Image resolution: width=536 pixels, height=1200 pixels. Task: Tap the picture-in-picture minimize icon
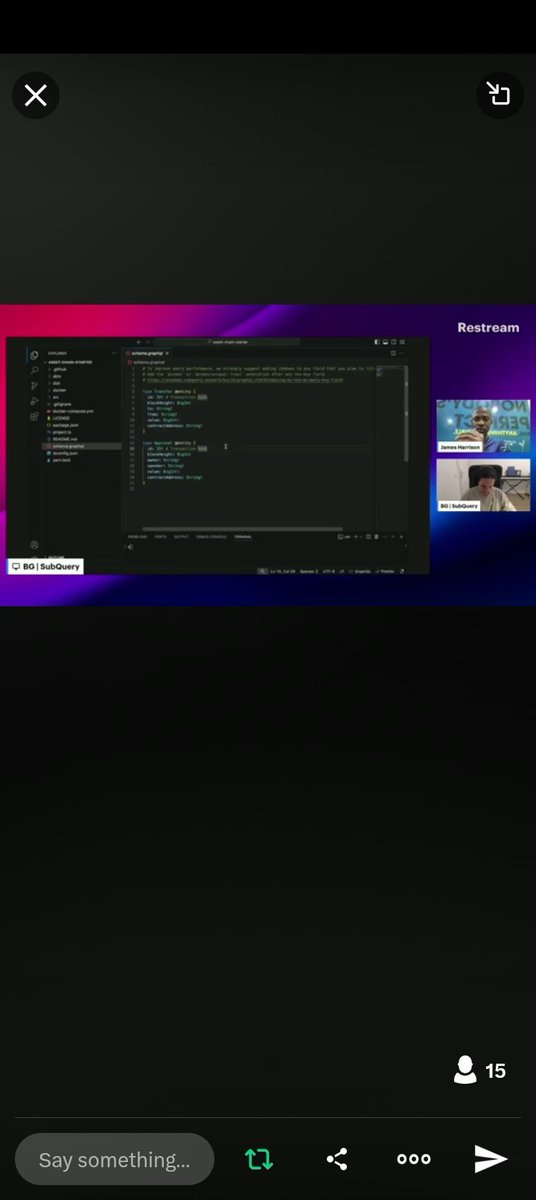coord(498,95)
